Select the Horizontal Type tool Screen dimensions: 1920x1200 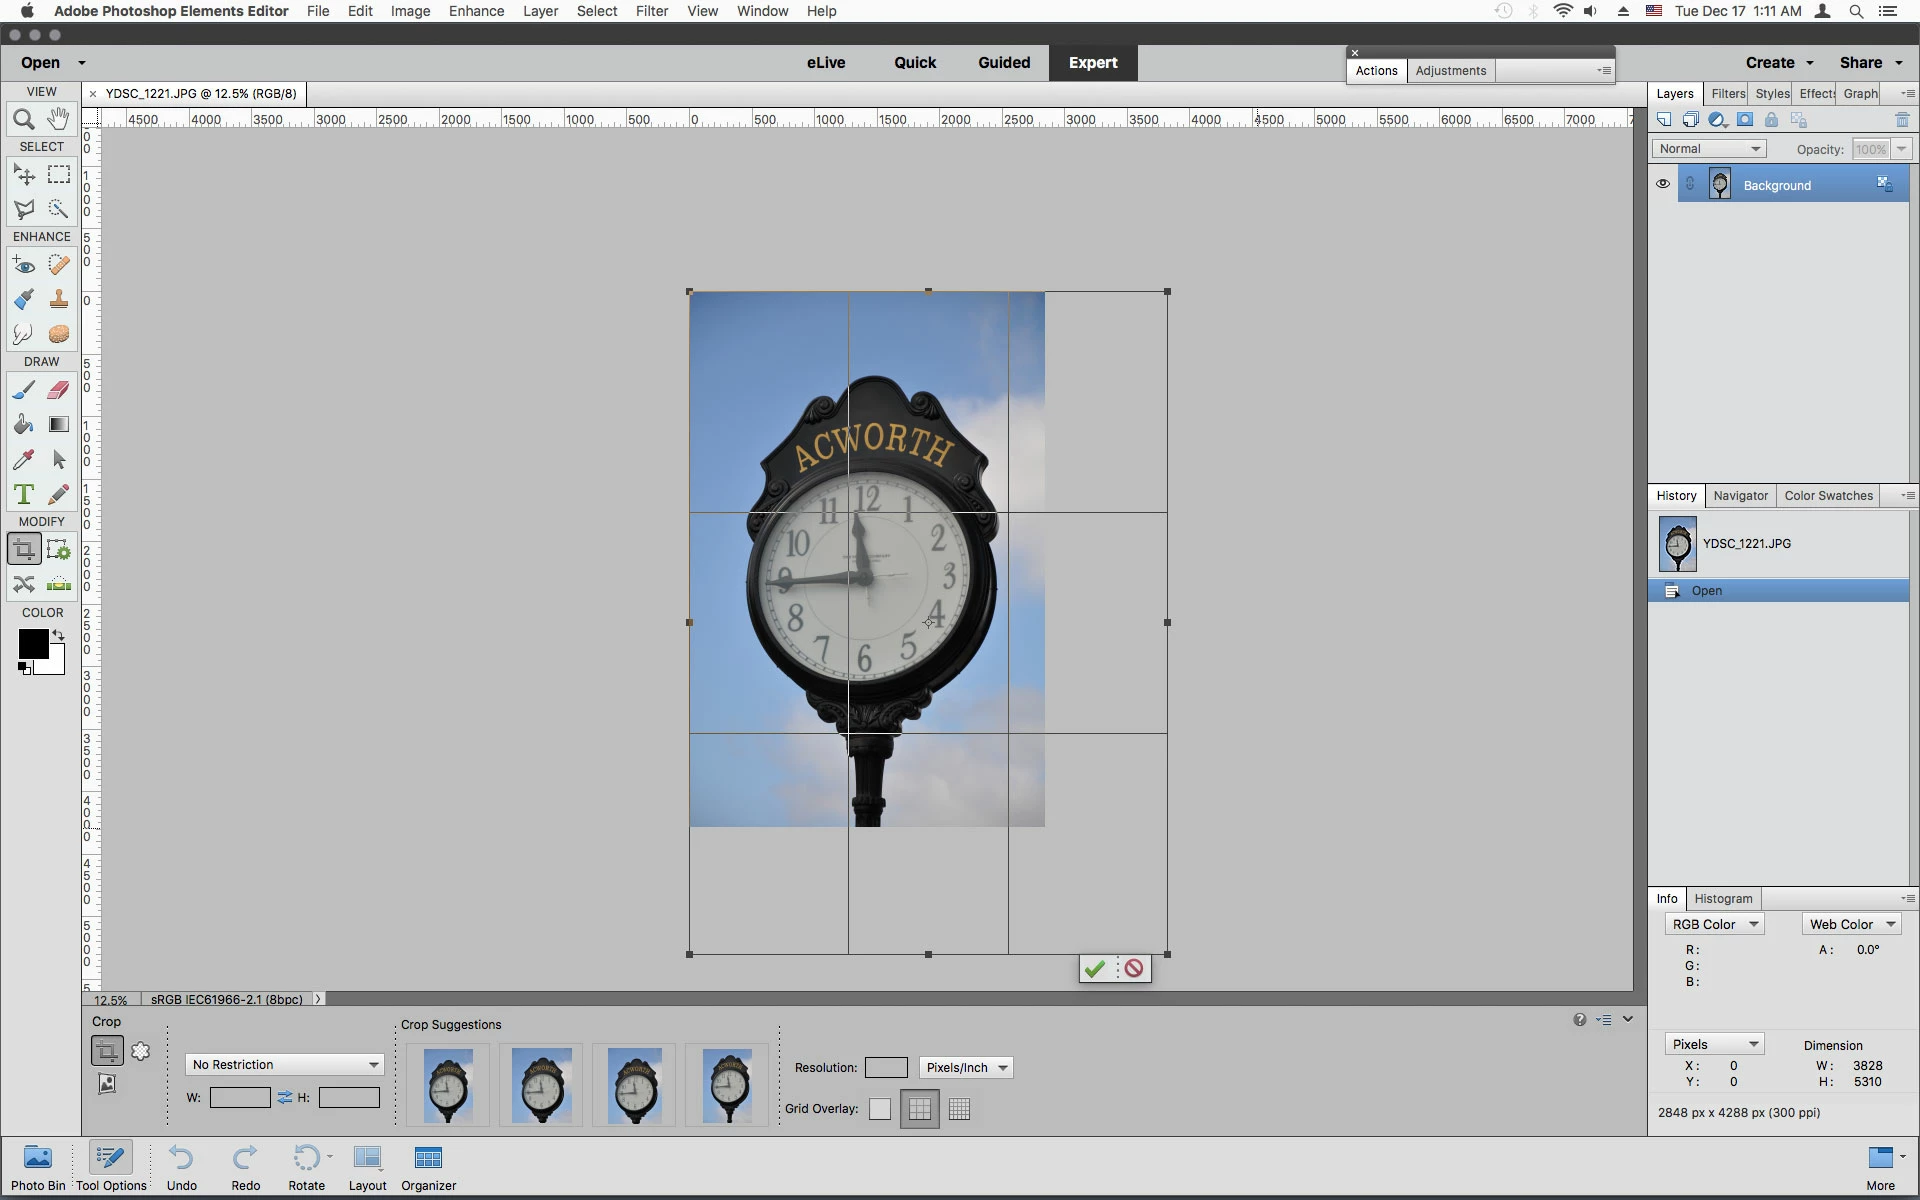pyautogui.click(x=24, y=494)
